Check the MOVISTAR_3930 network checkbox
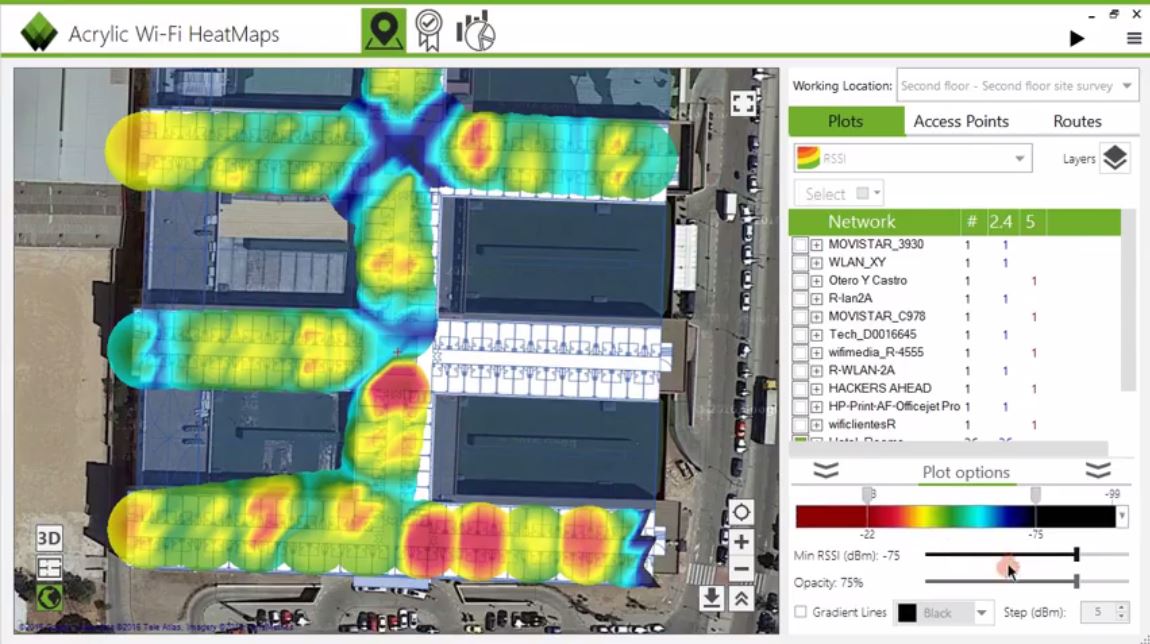The height and width of the screenshot is (644, 1150). click(800, 245)
